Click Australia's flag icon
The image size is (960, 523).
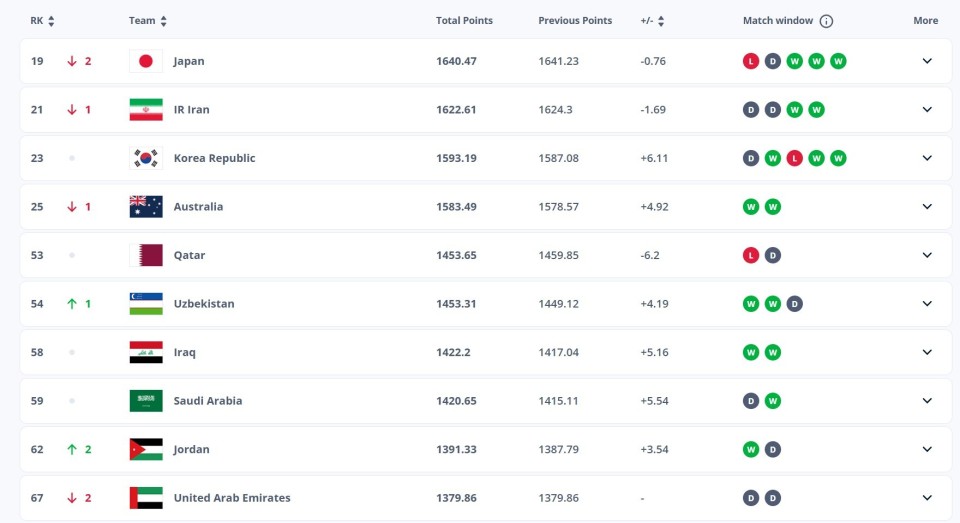(x=146, y=207)
